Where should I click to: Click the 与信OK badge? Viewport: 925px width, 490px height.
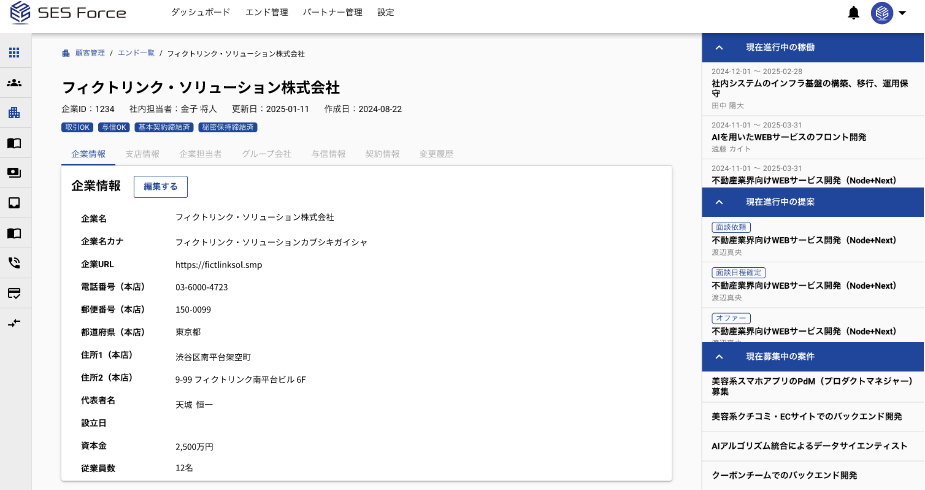(114, 127)
